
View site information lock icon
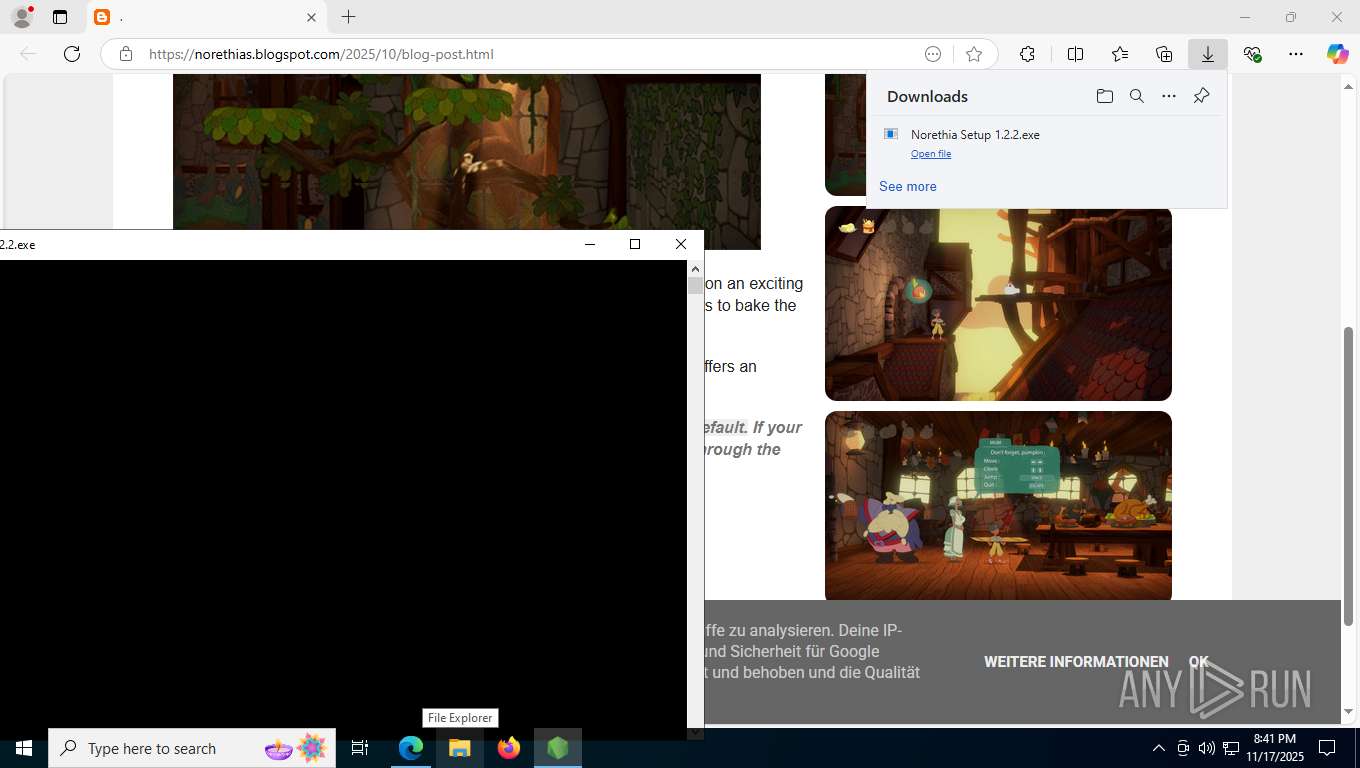tap(126, 54)
